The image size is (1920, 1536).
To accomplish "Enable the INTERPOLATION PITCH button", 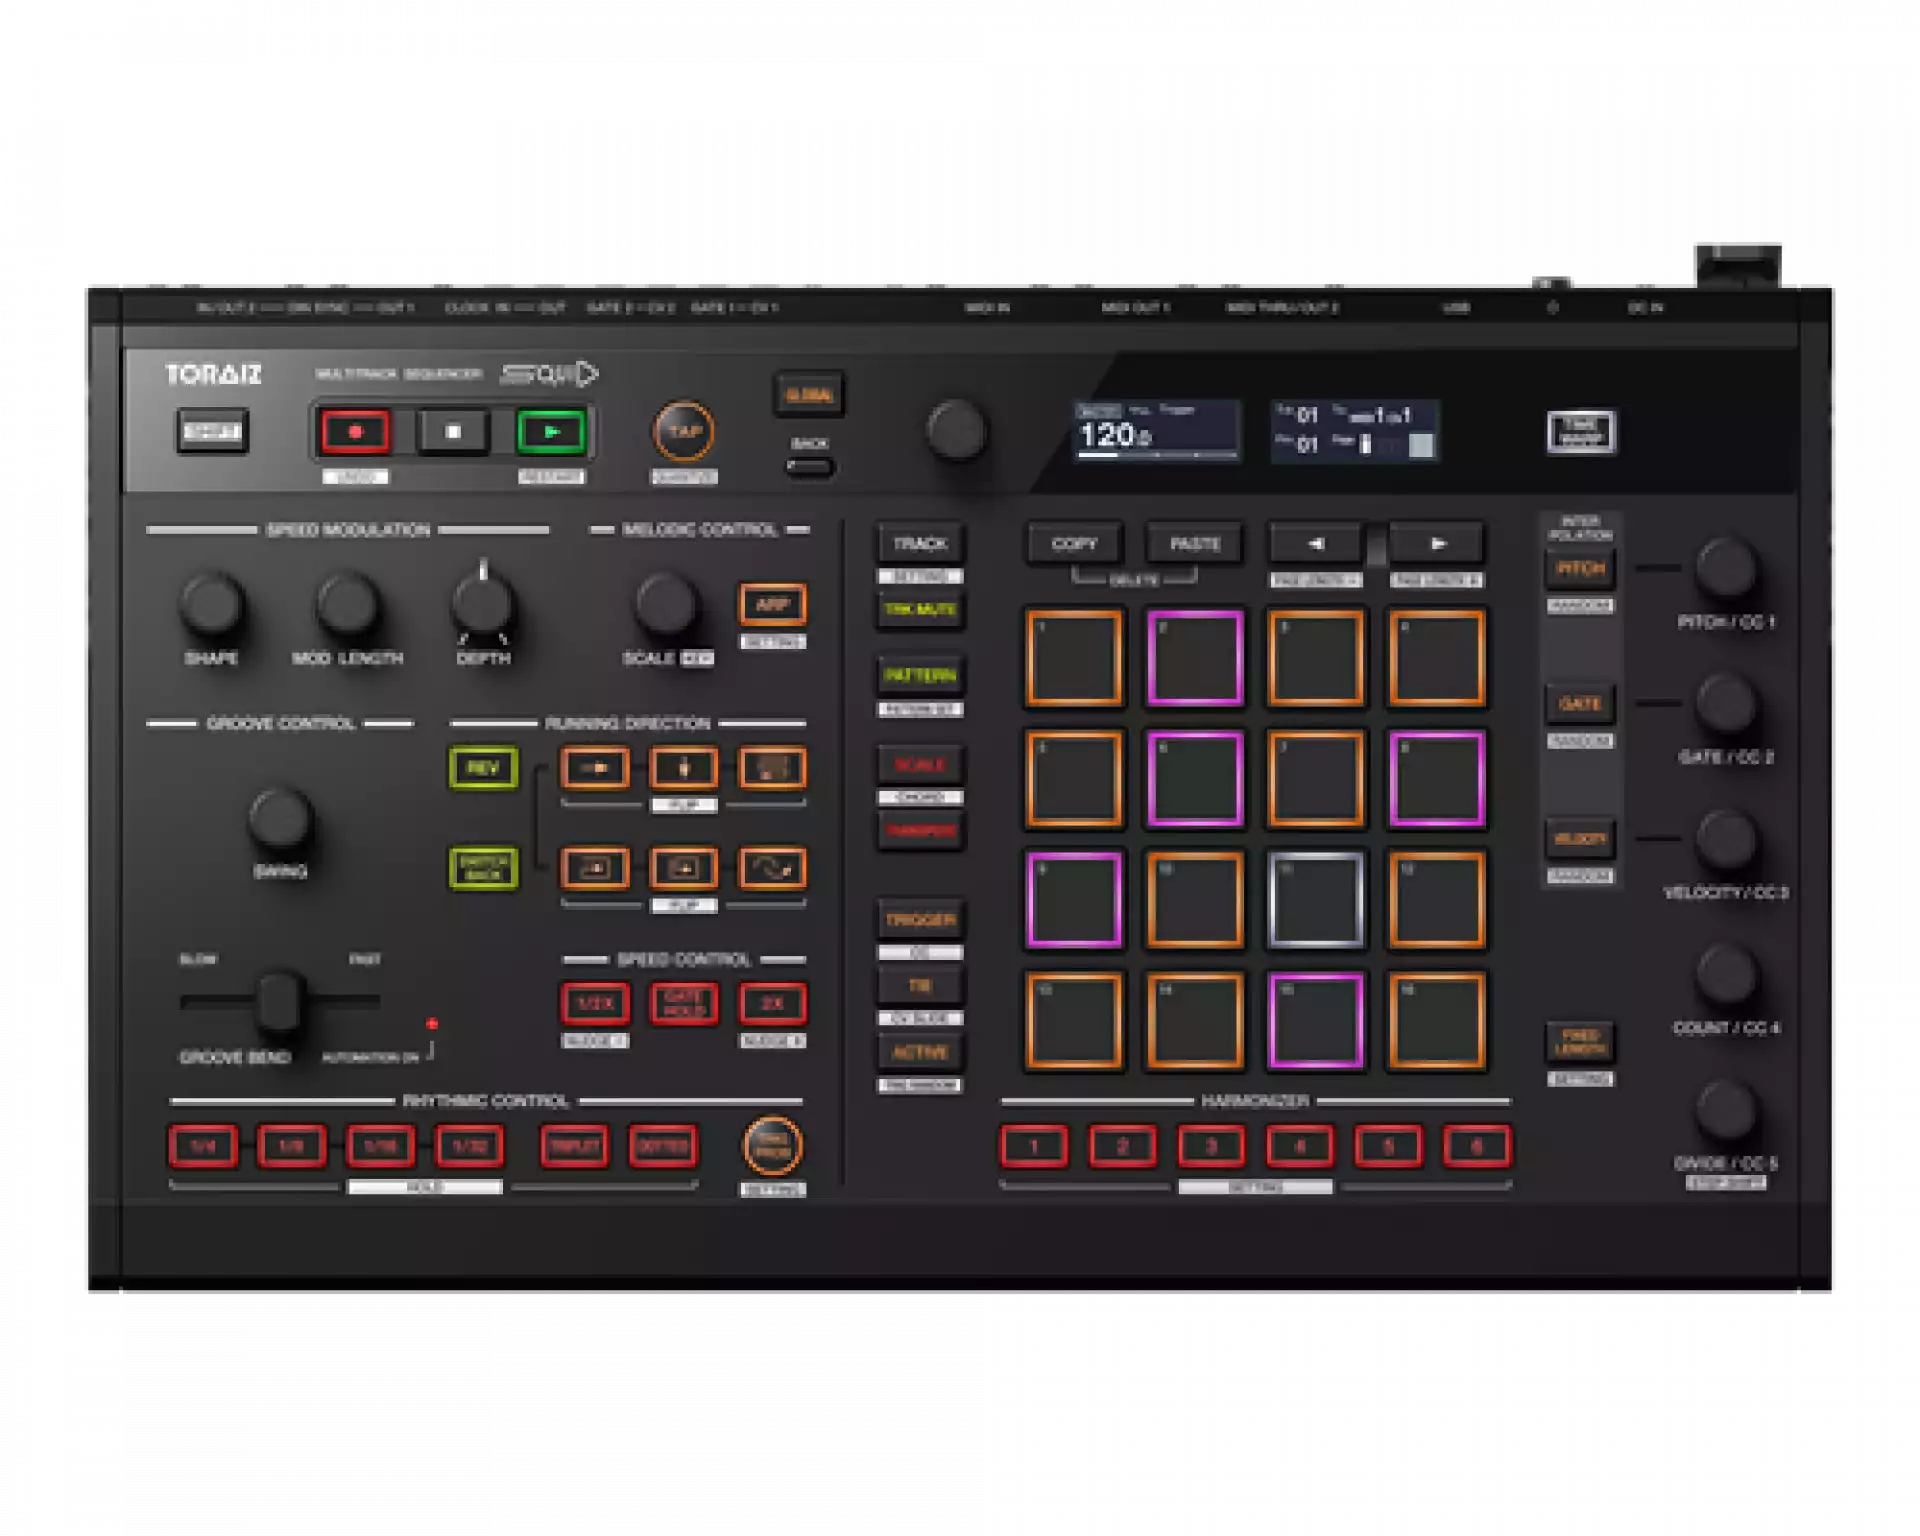I will pyautogui.click(x=1580, y=569).
